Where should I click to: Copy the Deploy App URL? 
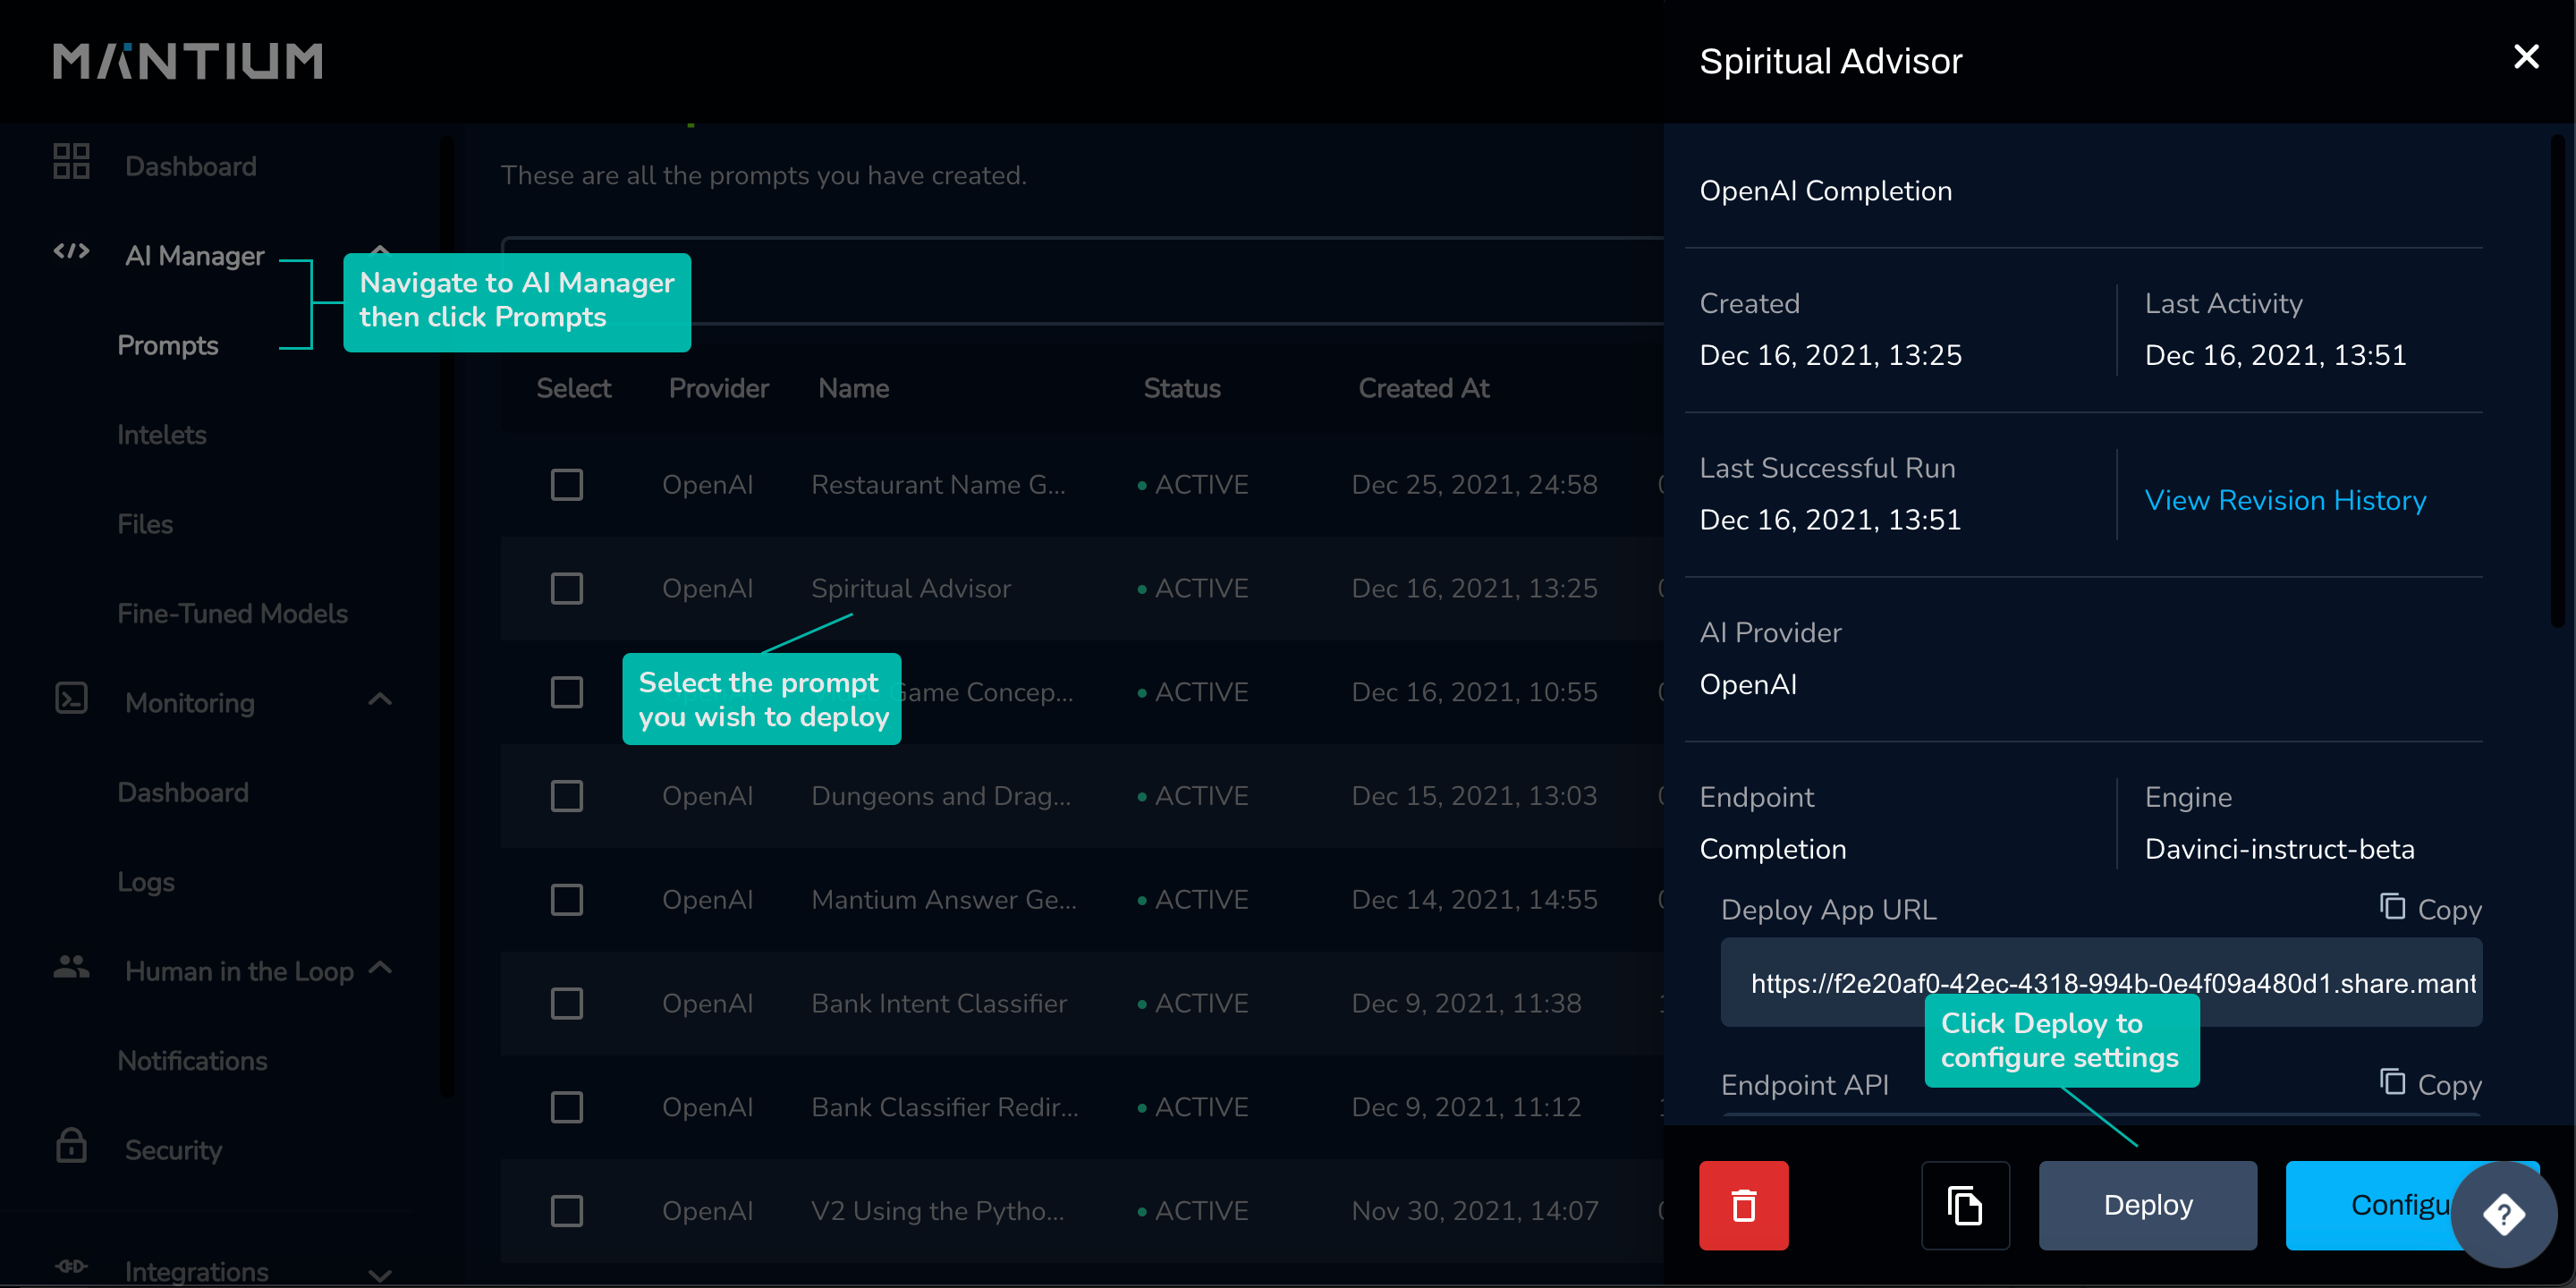pyautogui.click(x=2430, y=909)
